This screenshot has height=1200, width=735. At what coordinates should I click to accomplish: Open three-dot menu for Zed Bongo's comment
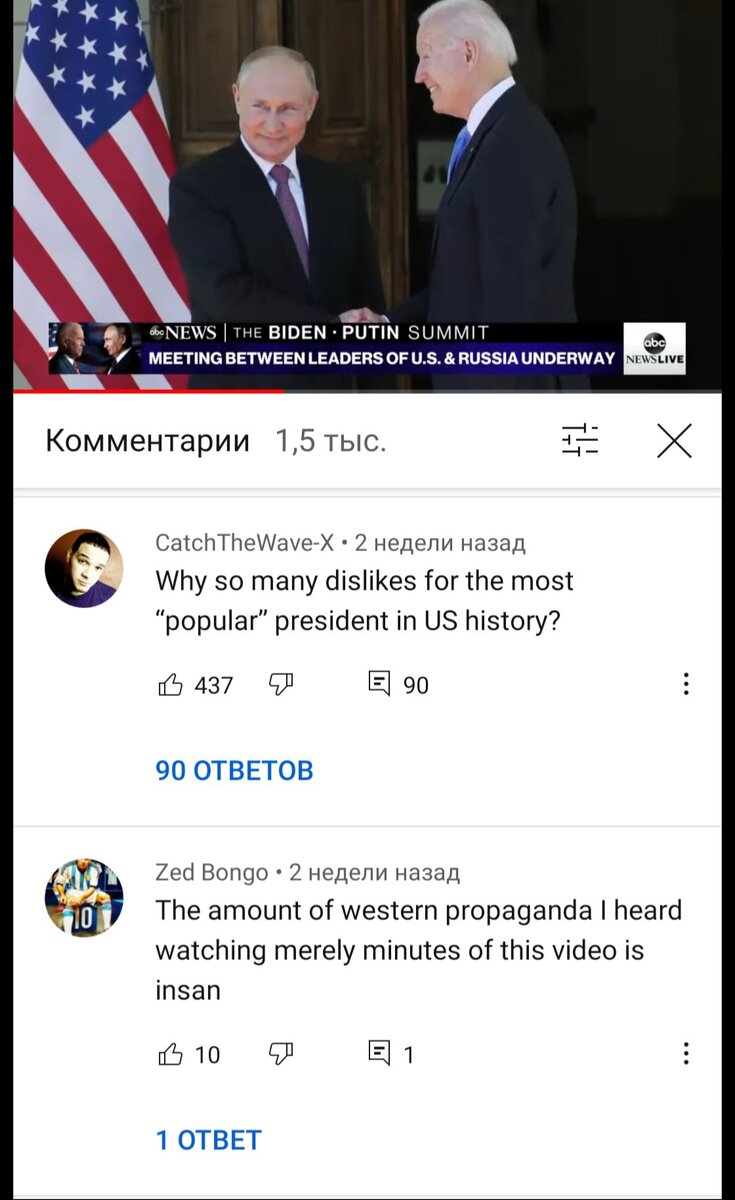(x=686, y=1054)
